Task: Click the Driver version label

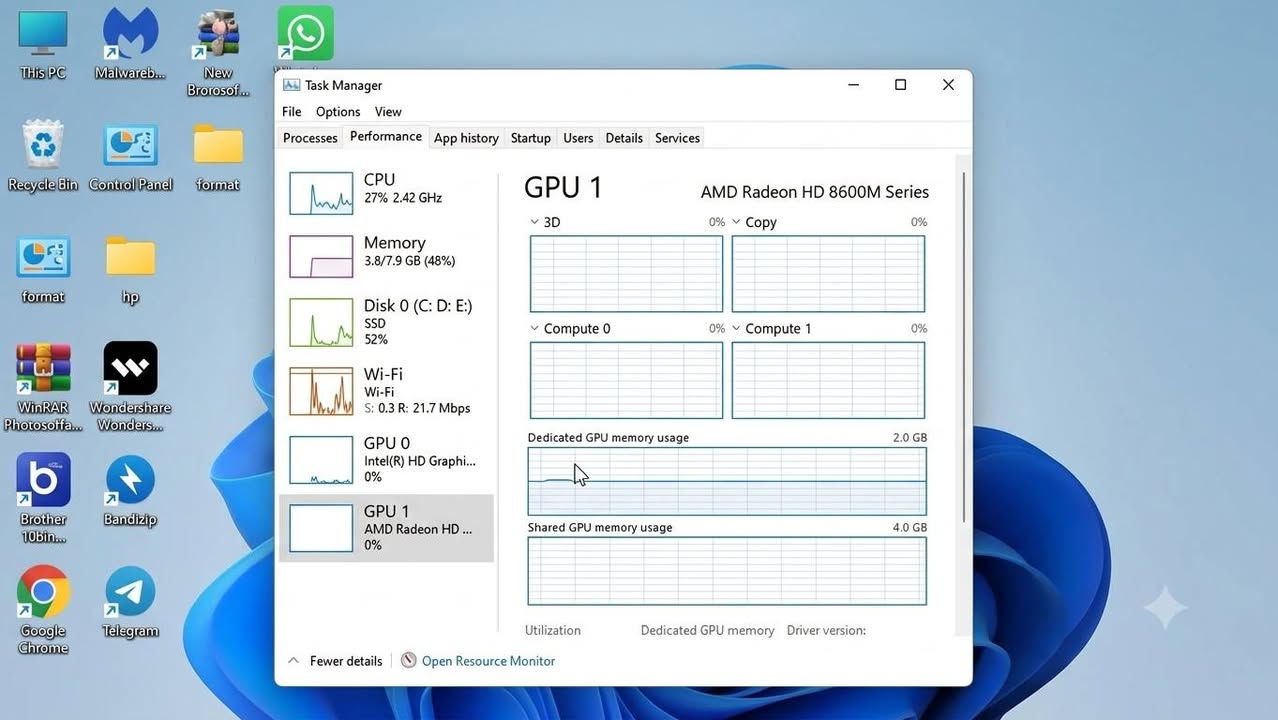Action: (x=826, y=630)
